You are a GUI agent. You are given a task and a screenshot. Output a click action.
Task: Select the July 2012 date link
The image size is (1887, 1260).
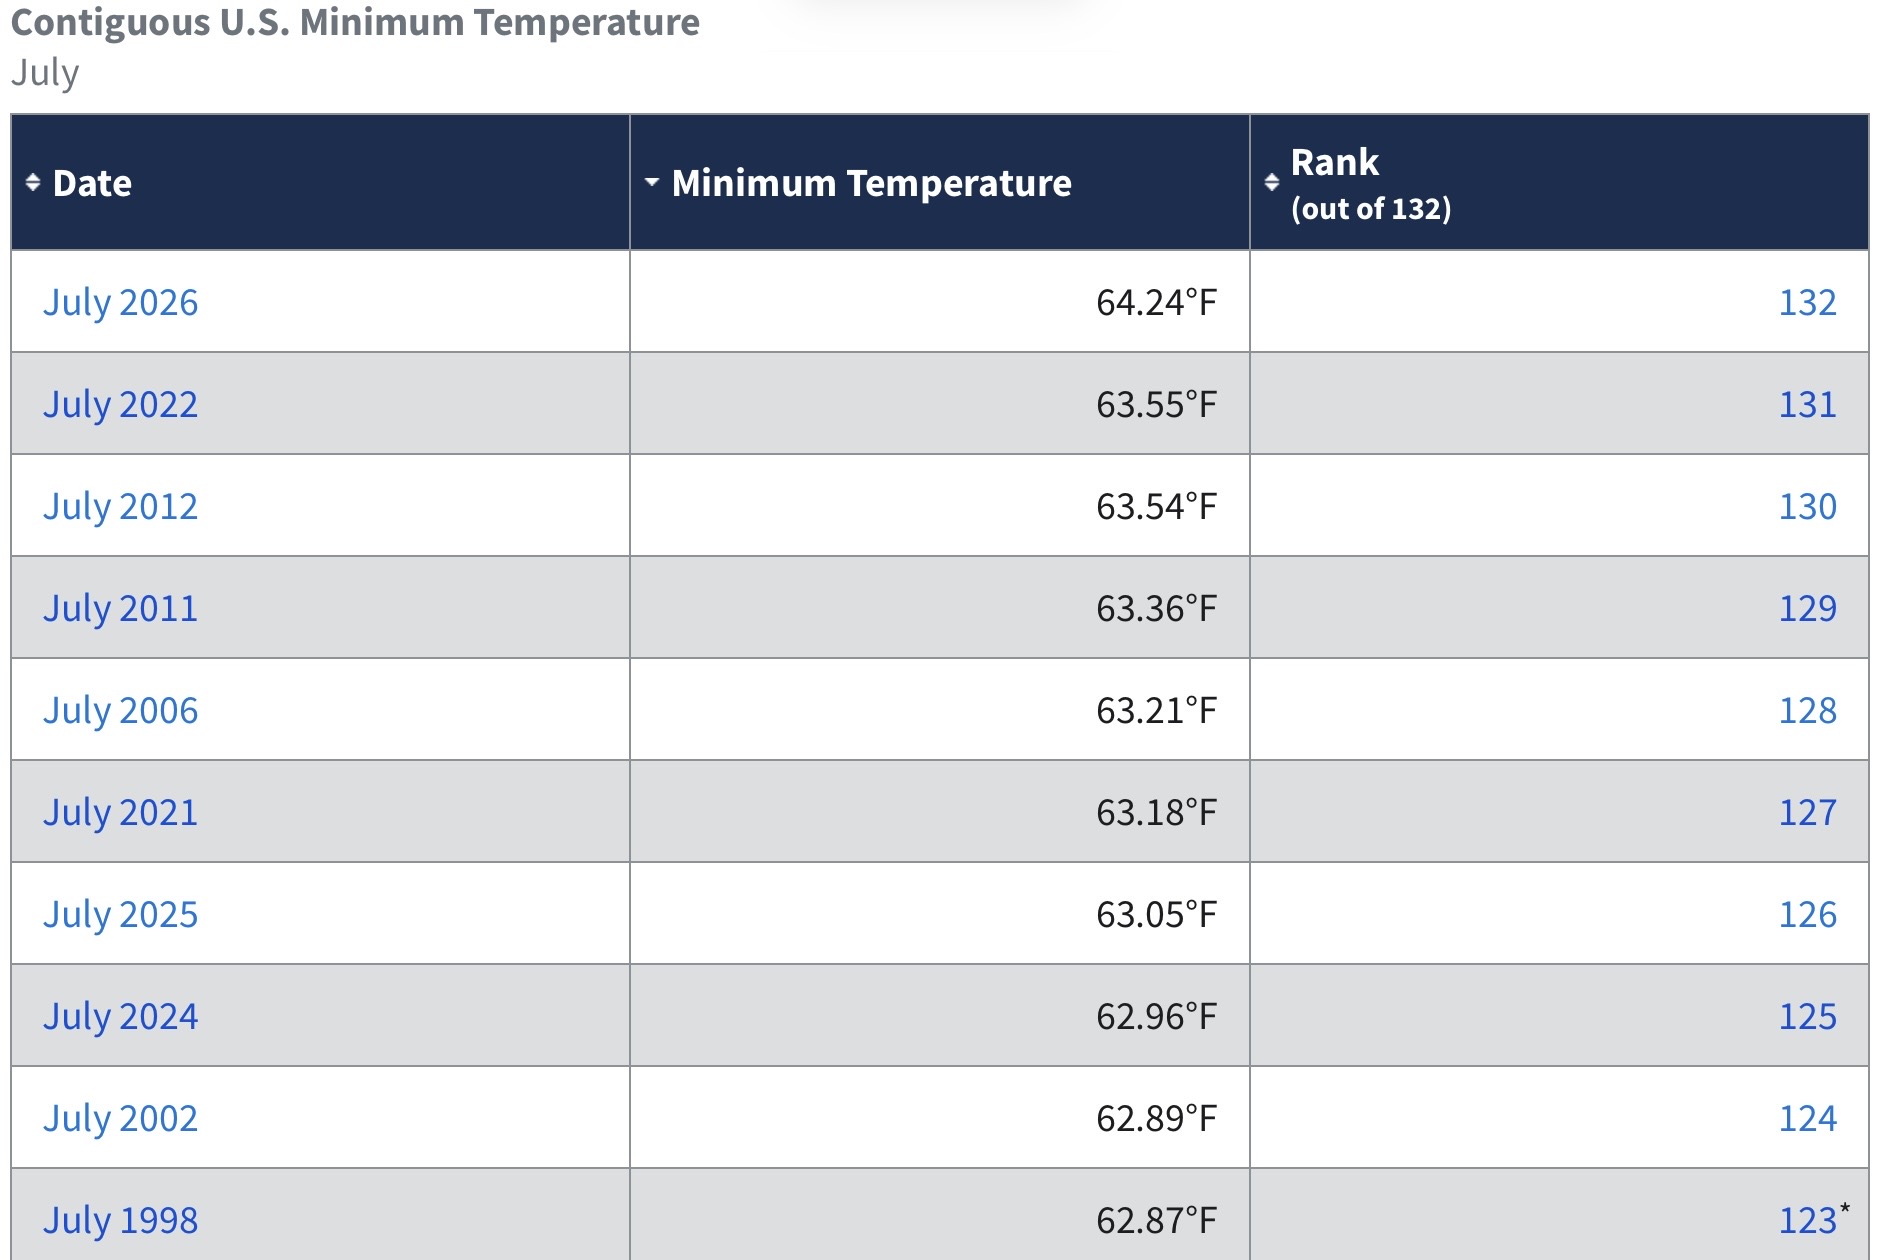click(x=121, y=506)
